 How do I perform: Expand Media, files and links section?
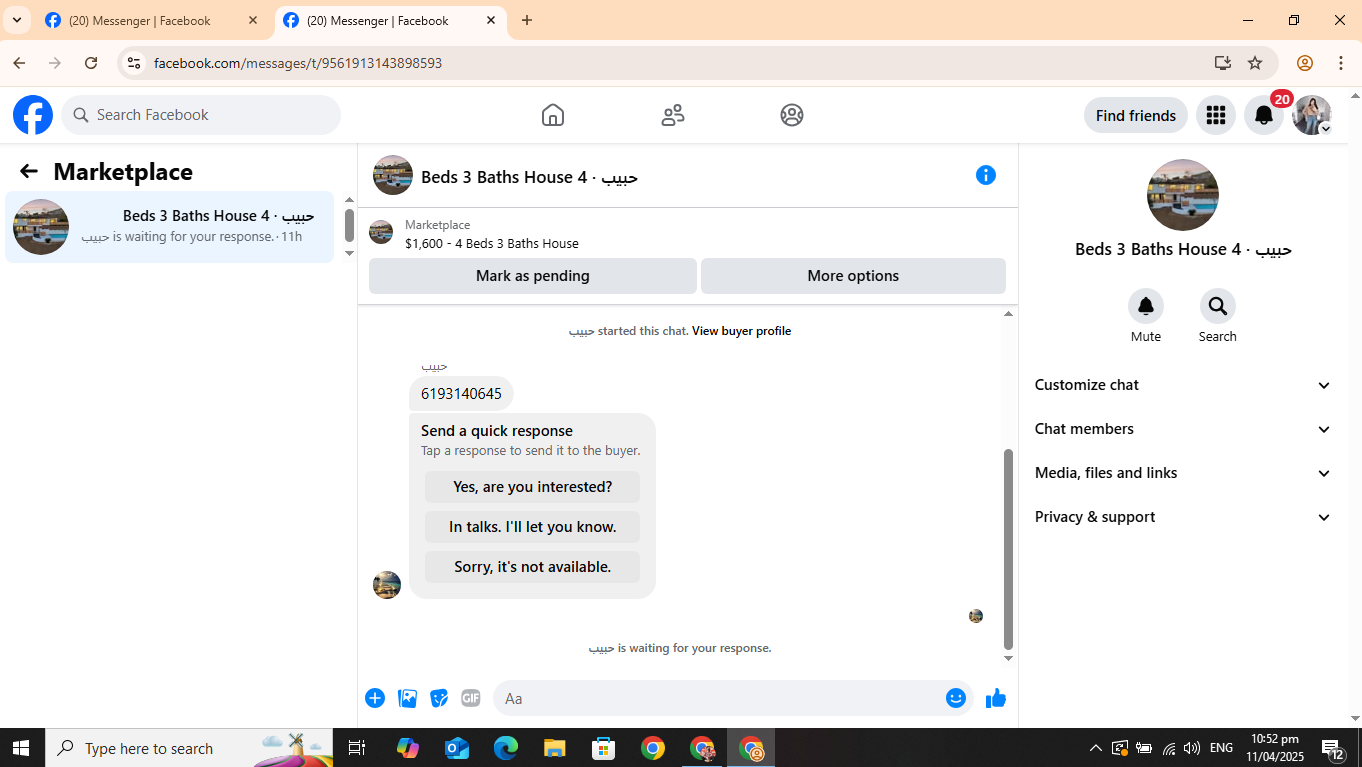click(x=1183, y=473)
